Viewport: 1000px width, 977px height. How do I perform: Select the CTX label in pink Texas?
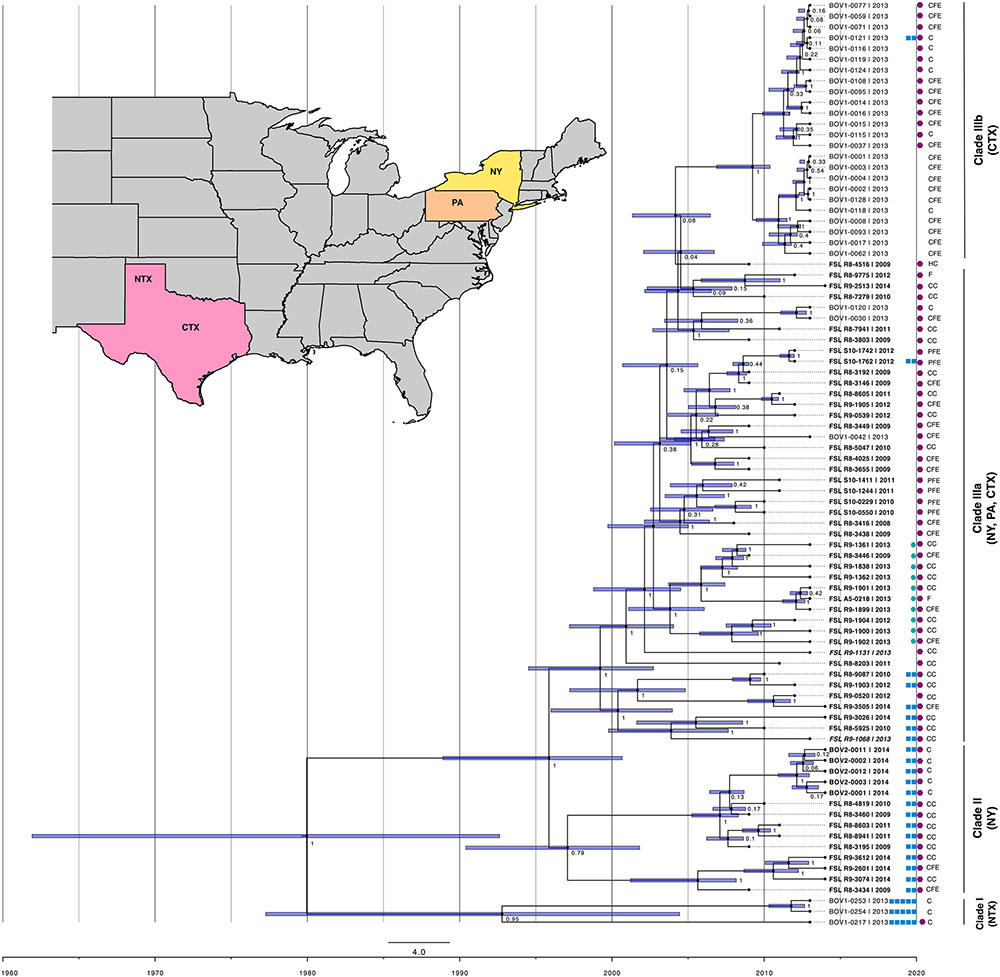(x=191, y=327)
